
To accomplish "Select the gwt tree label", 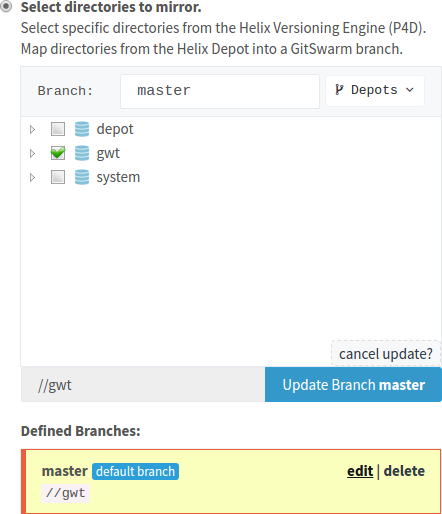I will (x=108, y=154).
